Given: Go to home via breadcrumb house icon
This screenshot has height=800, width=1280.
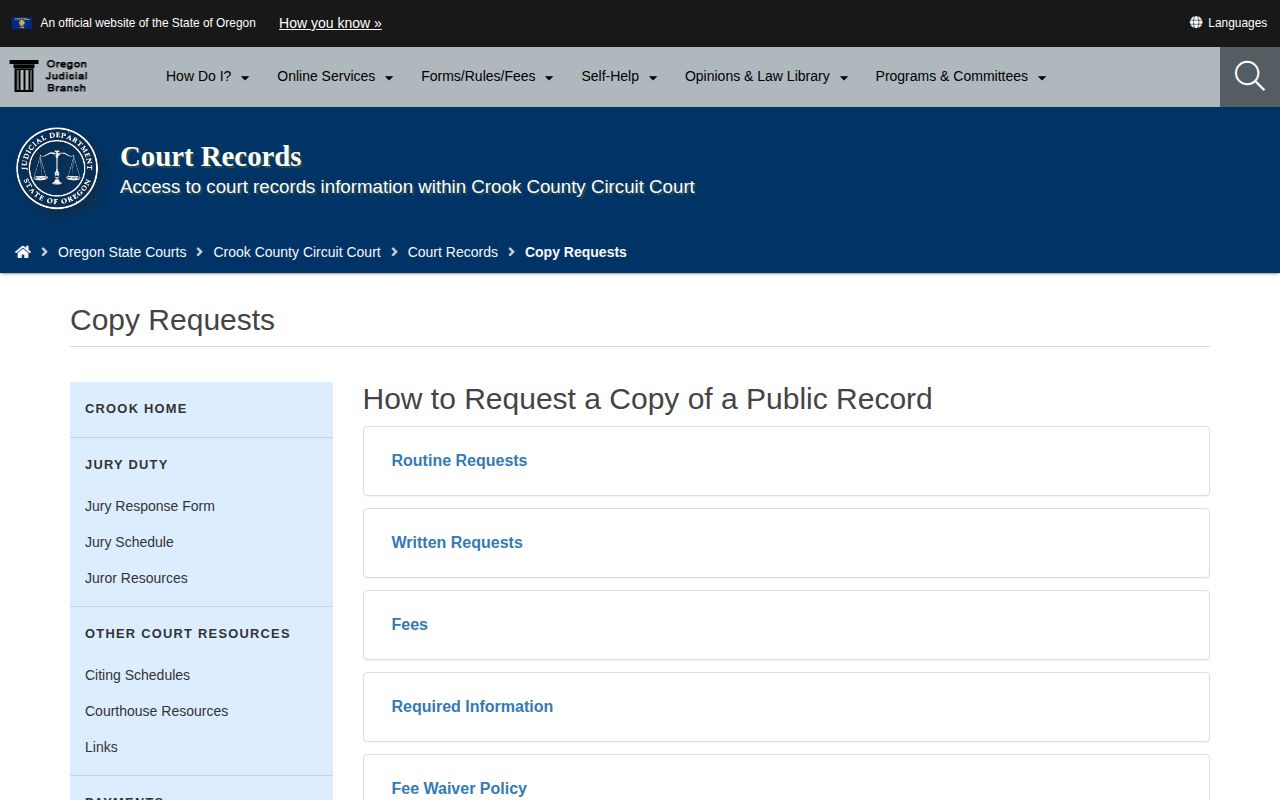Looking at the screenshot, I should tap(23, 252).
